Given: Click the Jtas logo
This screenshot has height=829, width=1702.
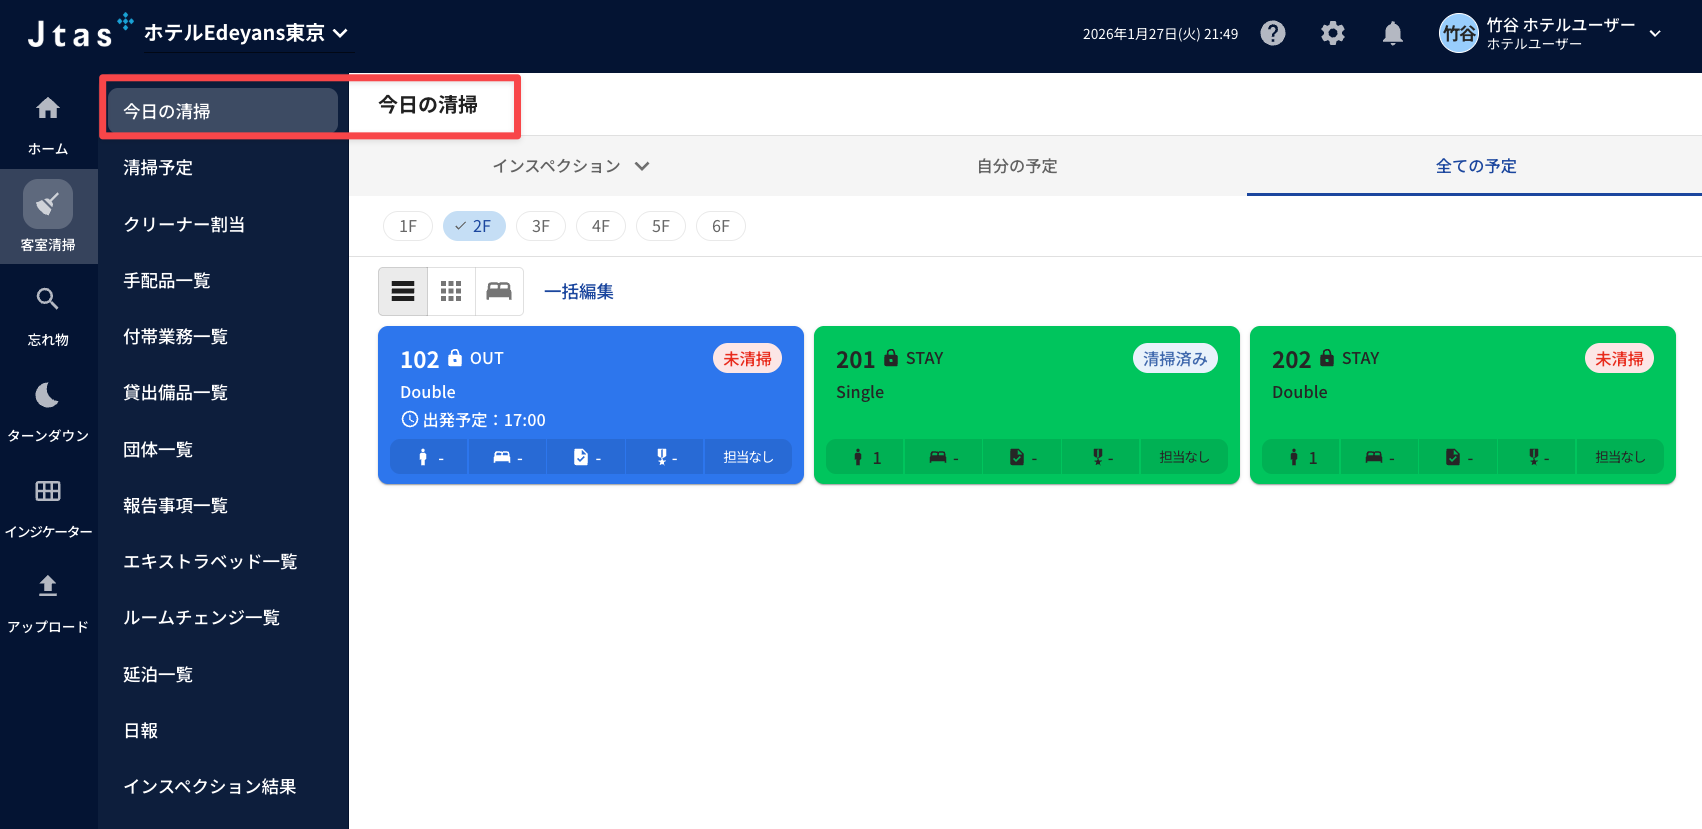Looking at the screenshot, I should click(78, 32).
